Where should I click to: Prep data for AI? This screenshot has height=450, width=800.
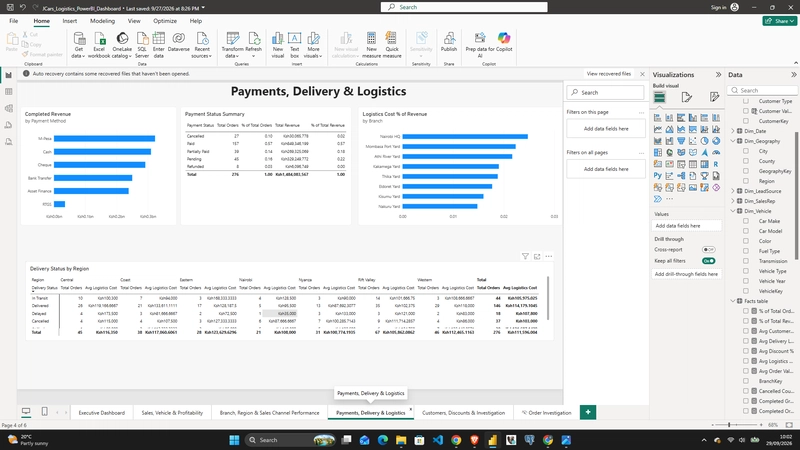coord(480,45)
